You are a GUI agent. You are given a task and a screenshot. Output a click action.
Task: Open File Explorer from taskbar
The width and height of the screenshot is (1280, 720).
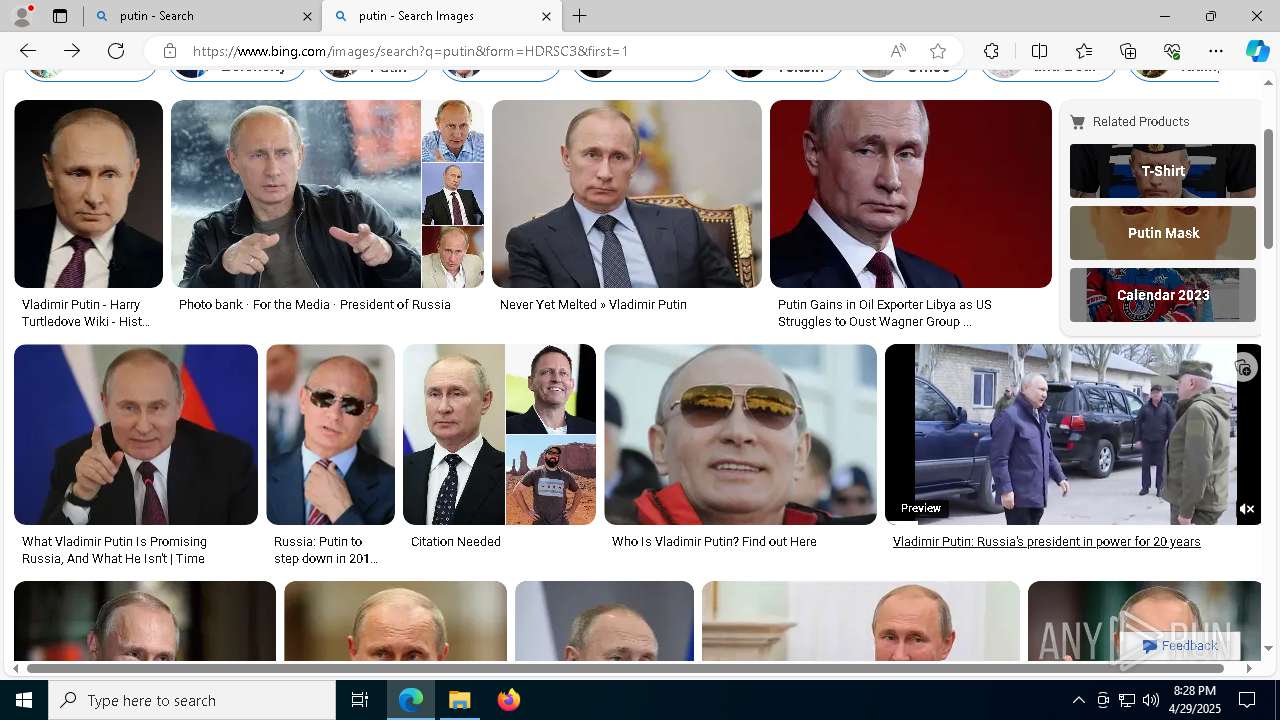pyautogui.click(x=460, y=700)
